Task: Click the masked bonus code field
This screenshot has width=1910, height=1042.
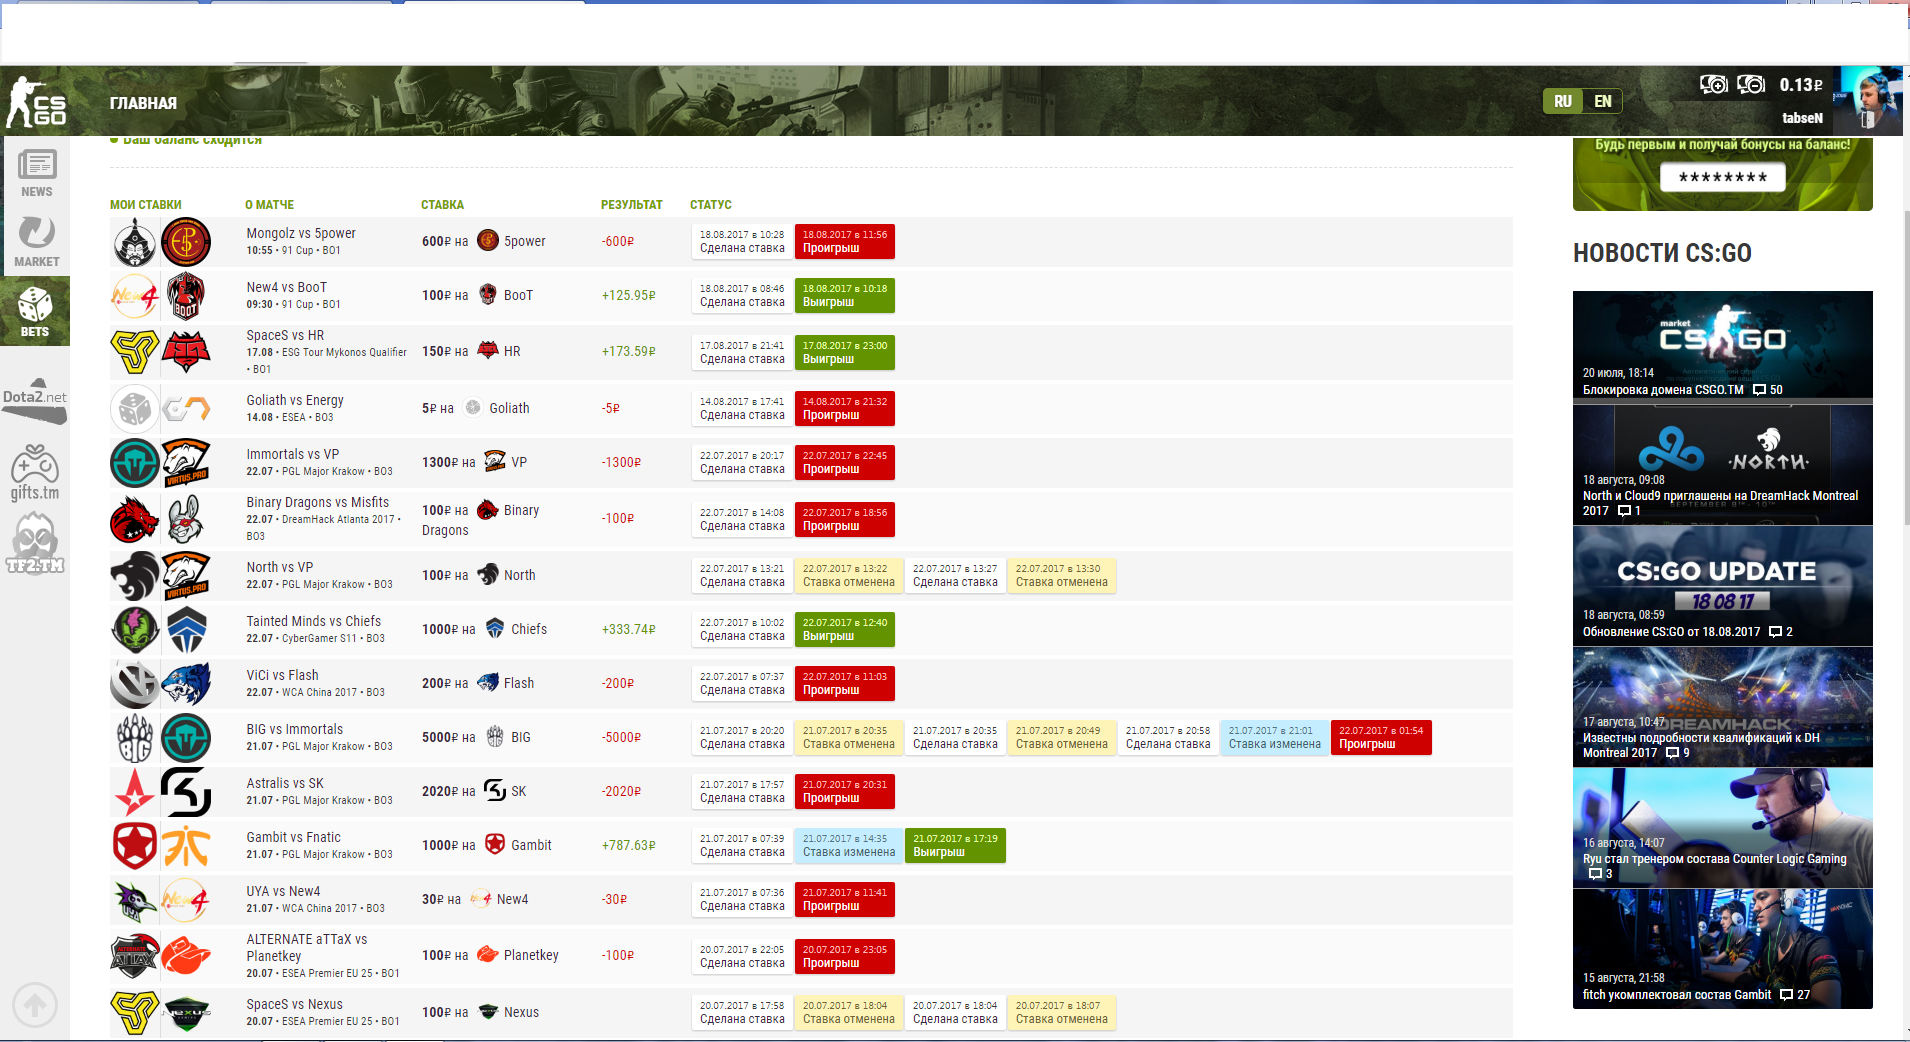Action: click(x=1723, y=177)
